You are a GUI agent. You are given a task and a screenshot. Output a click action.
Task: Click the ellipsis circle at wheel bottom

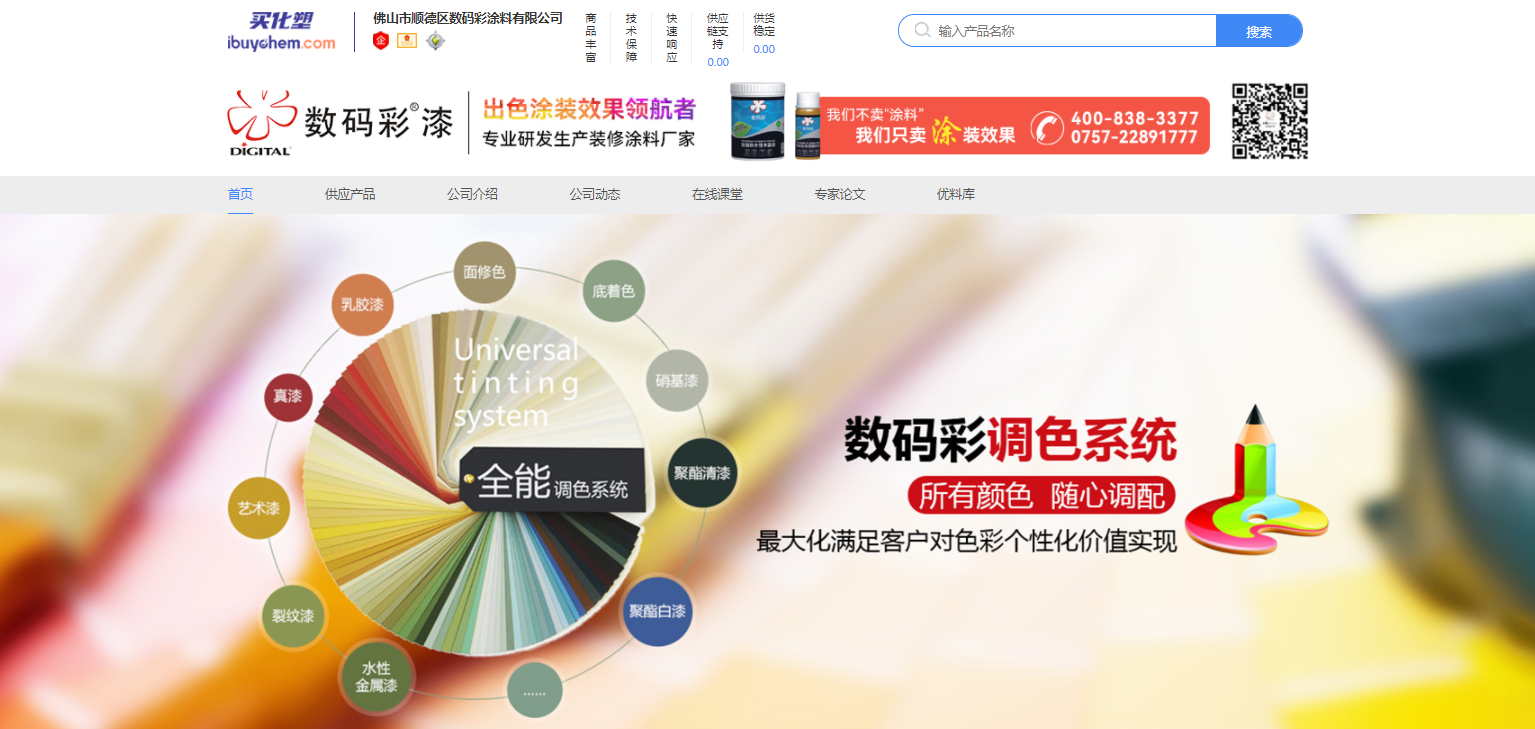[x=535, y=691]
